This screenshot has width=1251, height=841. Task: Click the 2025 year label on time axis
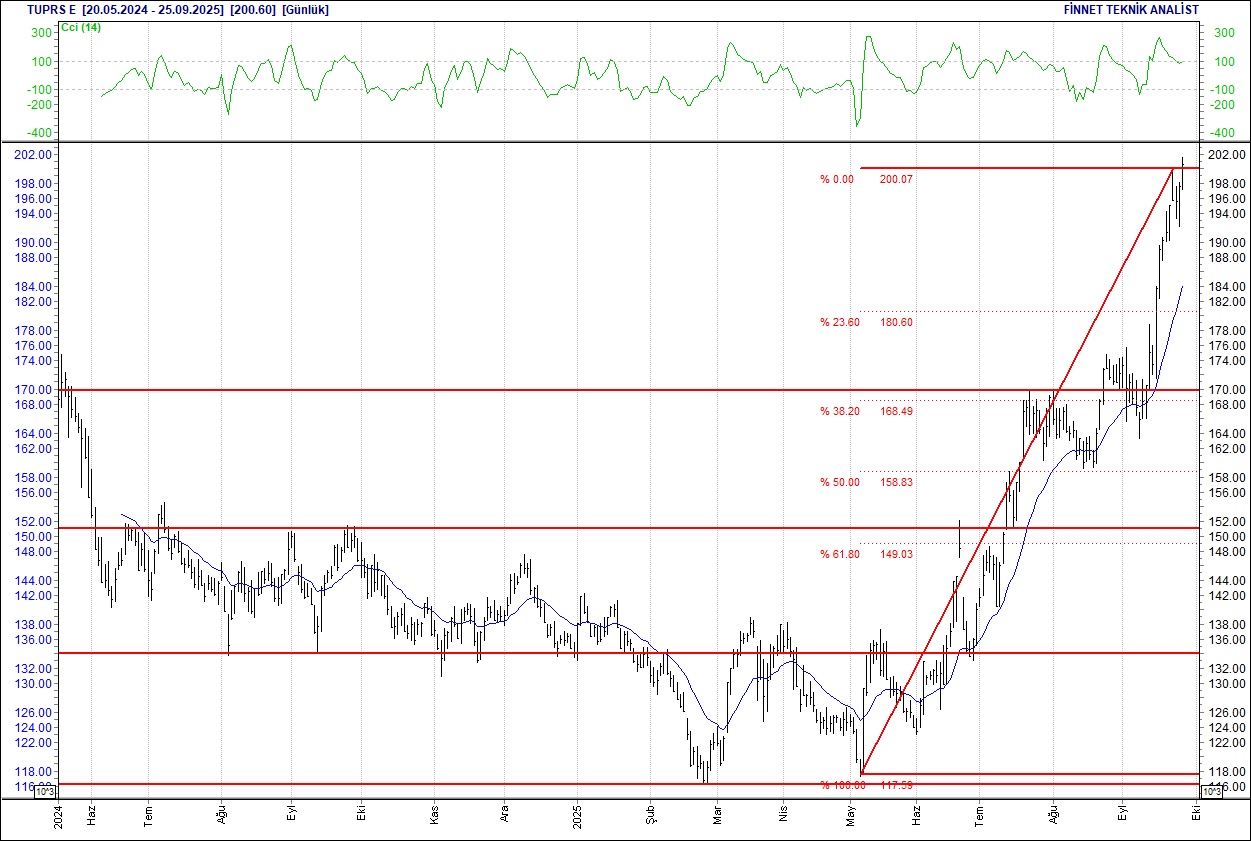coord(578,815)
